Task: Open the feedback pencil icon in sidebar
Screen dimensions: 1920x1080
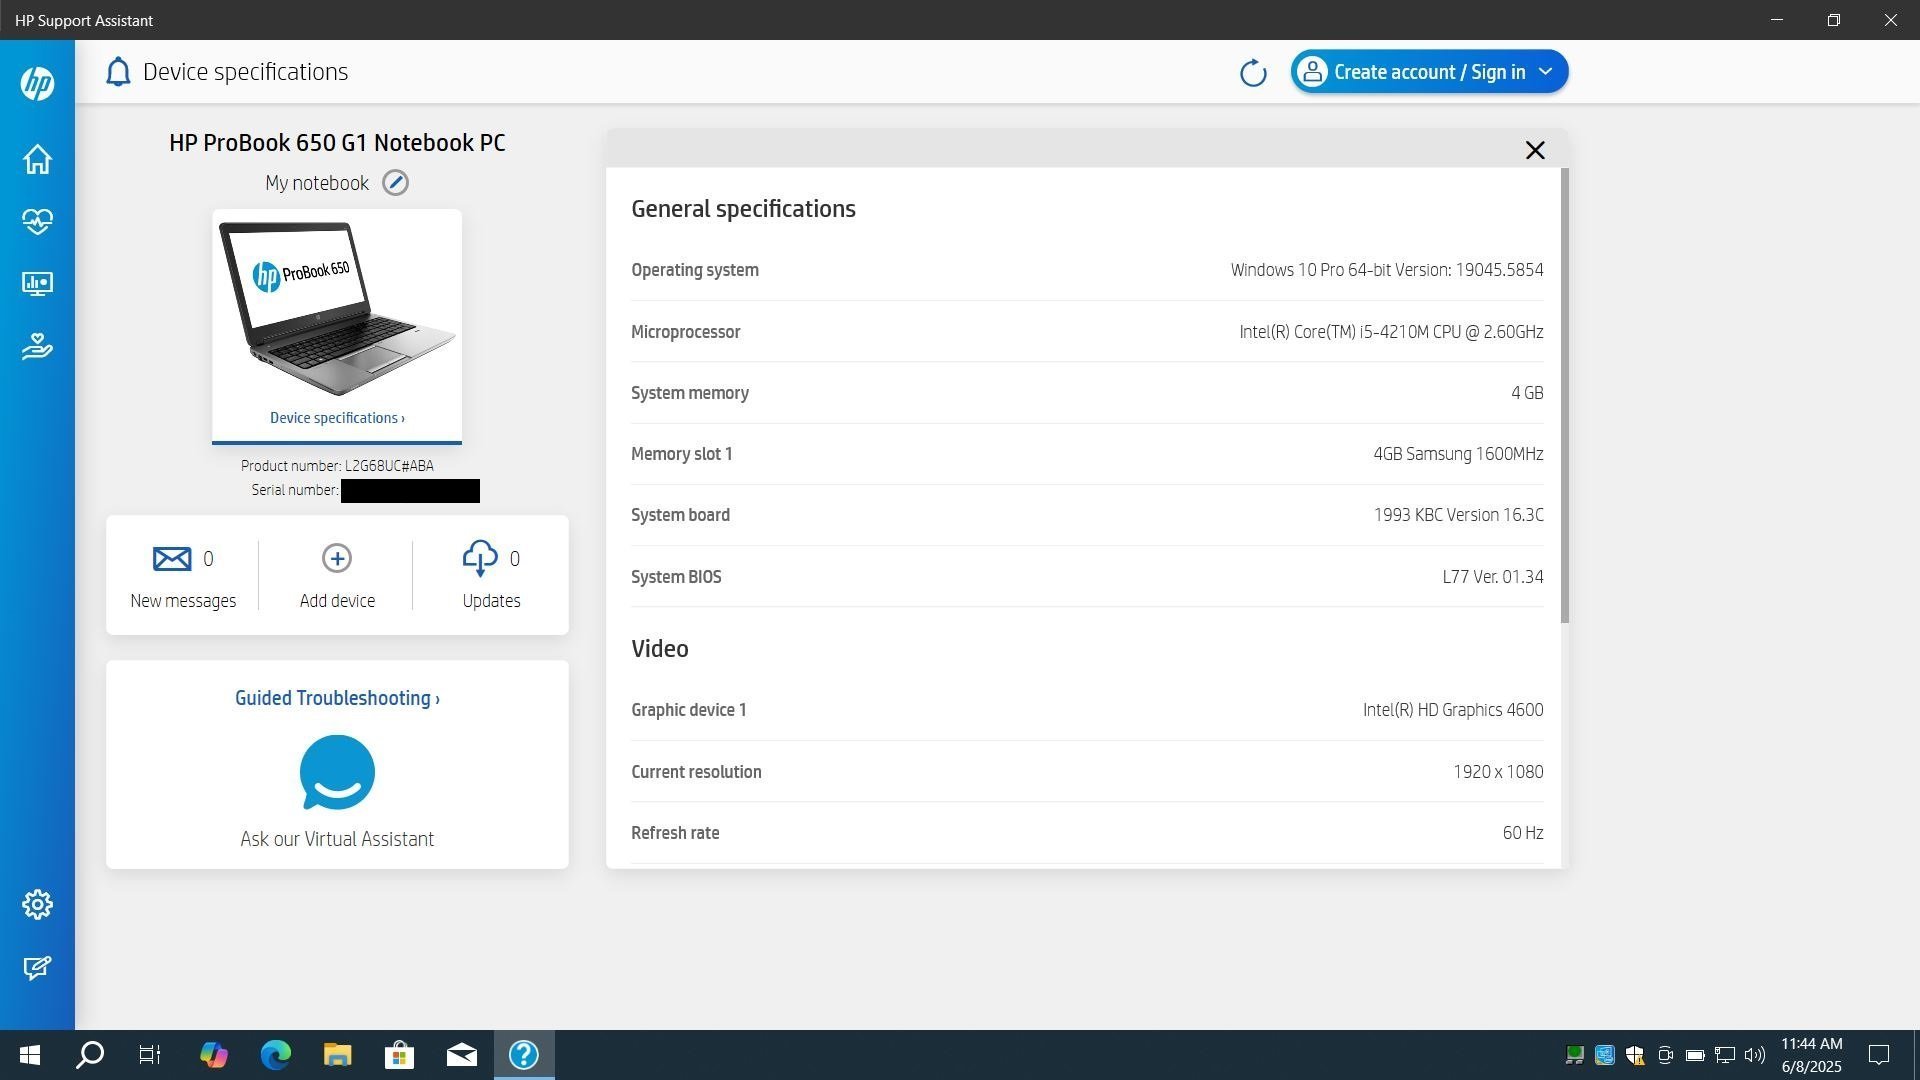Action: (37, 967)
